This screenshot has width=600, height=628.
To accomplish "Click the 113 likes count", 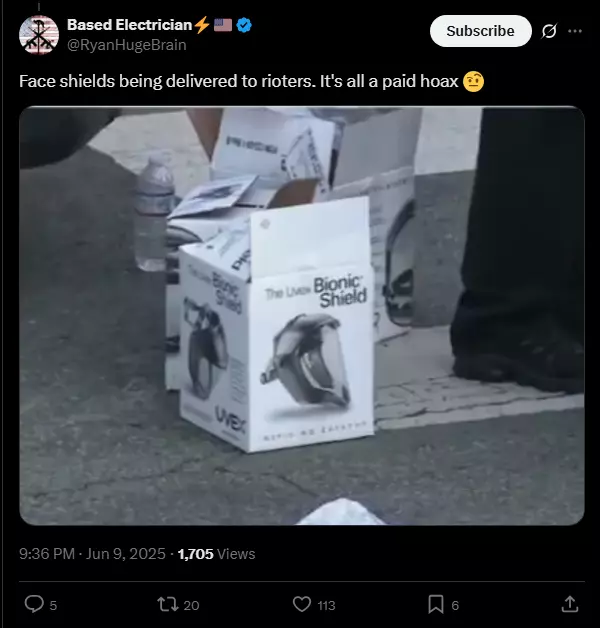I will (x=326, y=605).
